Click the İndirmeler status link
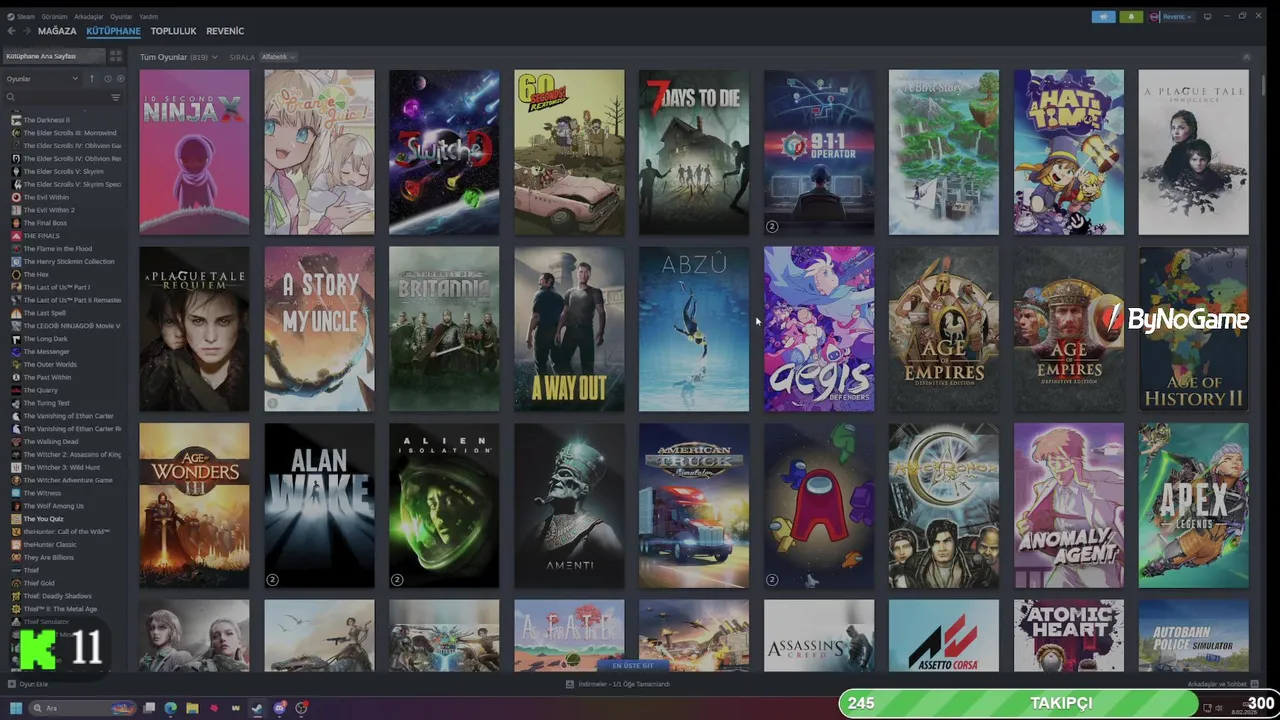 point(624,684)
